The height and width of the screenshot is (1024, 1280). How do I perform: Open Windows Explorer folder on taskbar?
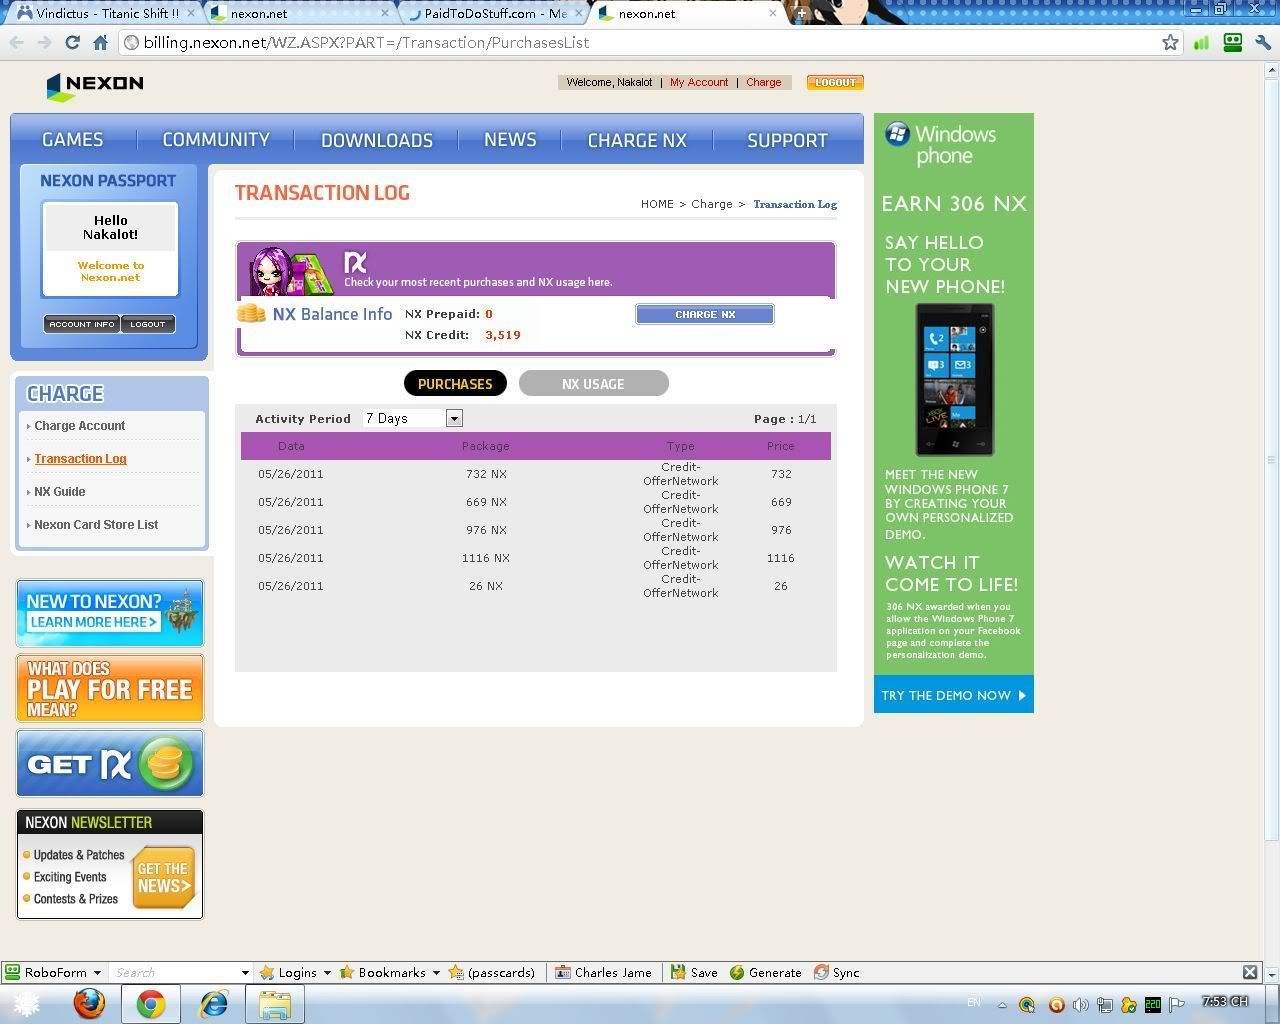pyautogui.click(x=275, y=1003)
